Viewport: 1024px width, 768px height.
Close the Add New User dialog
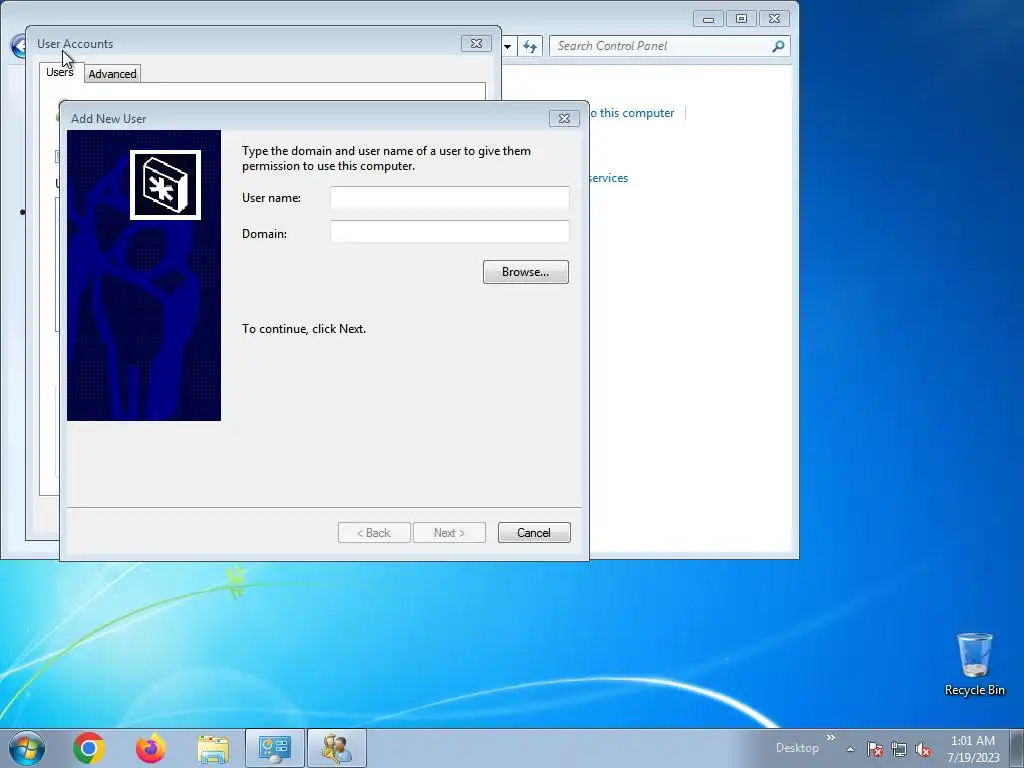click(564, 118)
